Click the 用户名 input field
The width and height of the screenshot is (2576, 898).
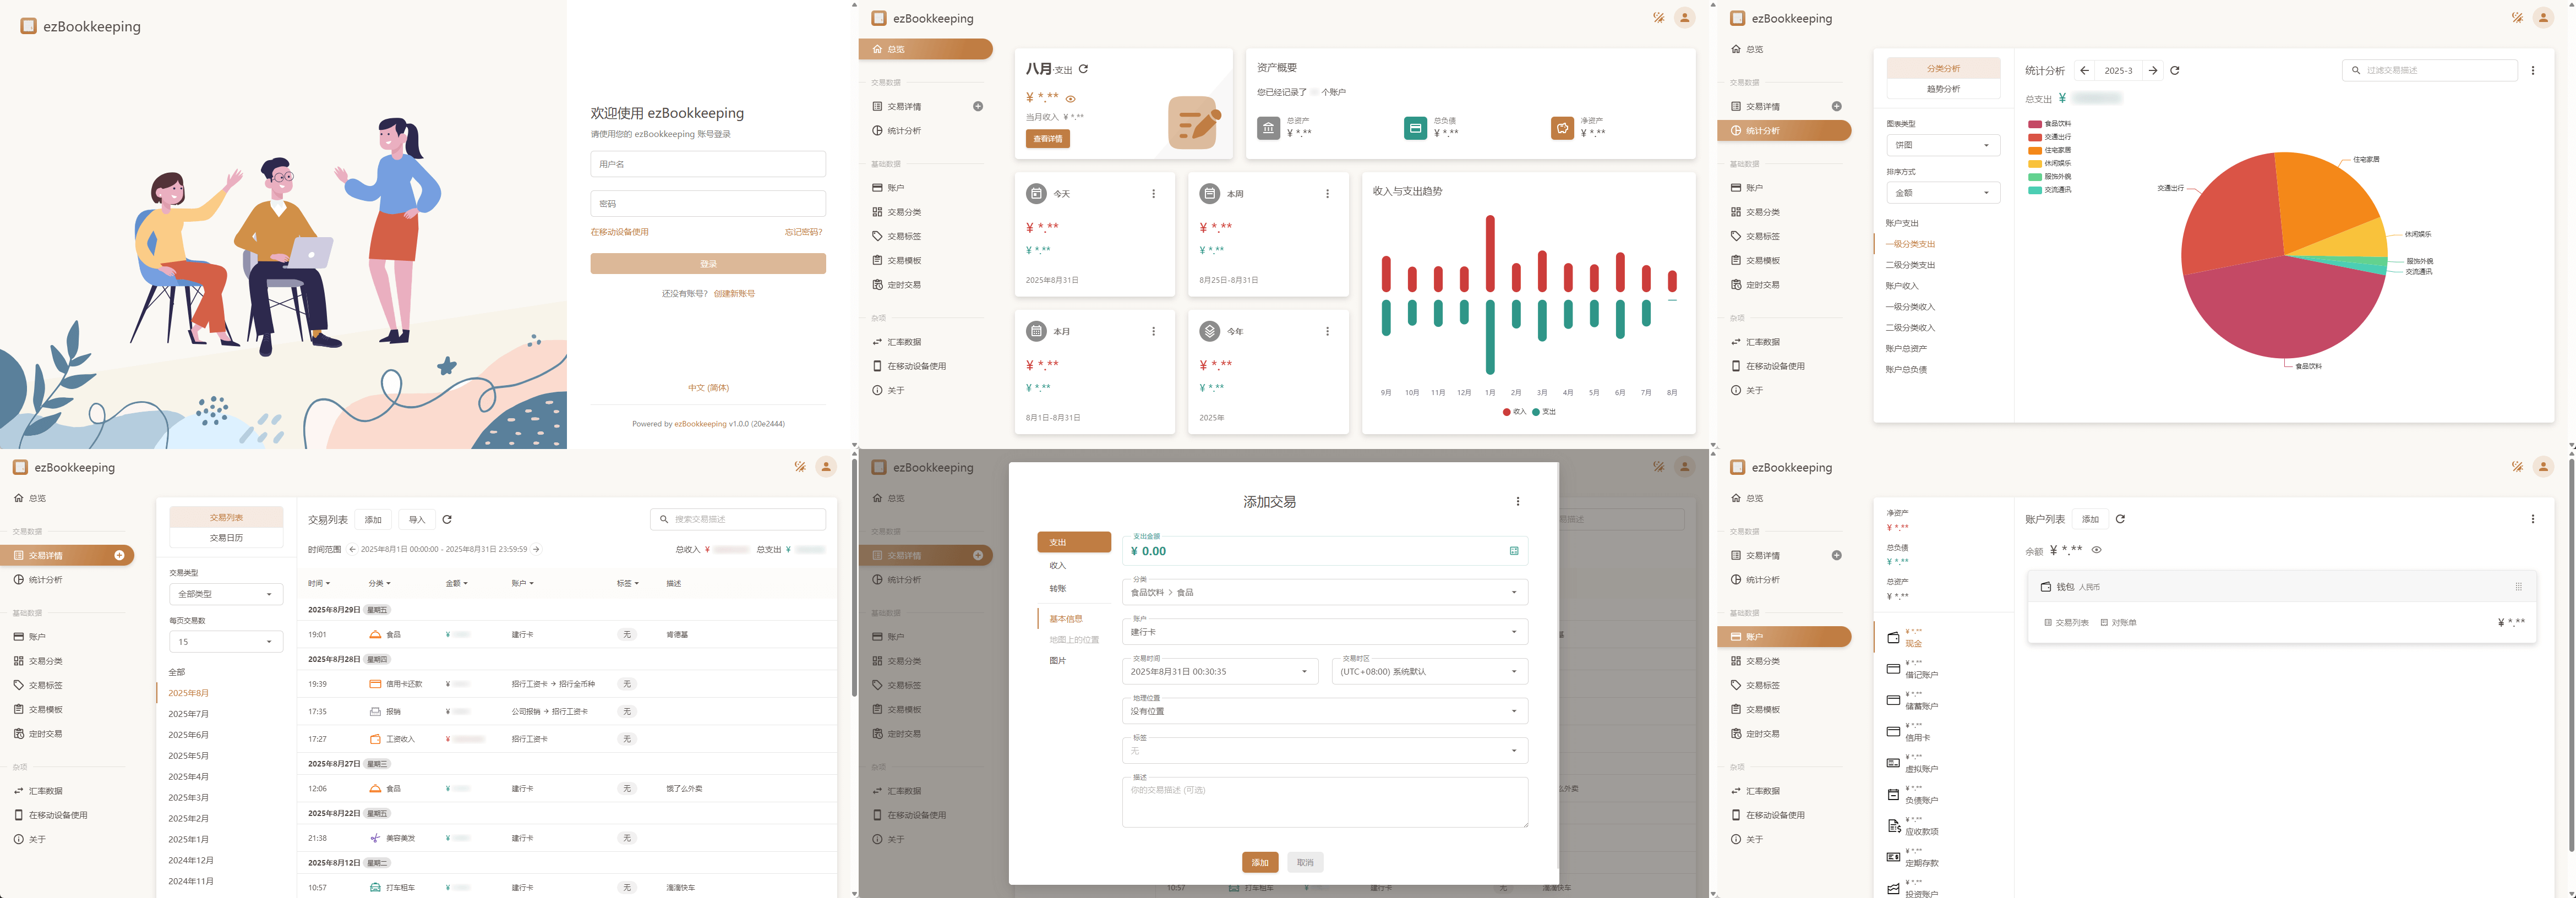click(707, 164)
